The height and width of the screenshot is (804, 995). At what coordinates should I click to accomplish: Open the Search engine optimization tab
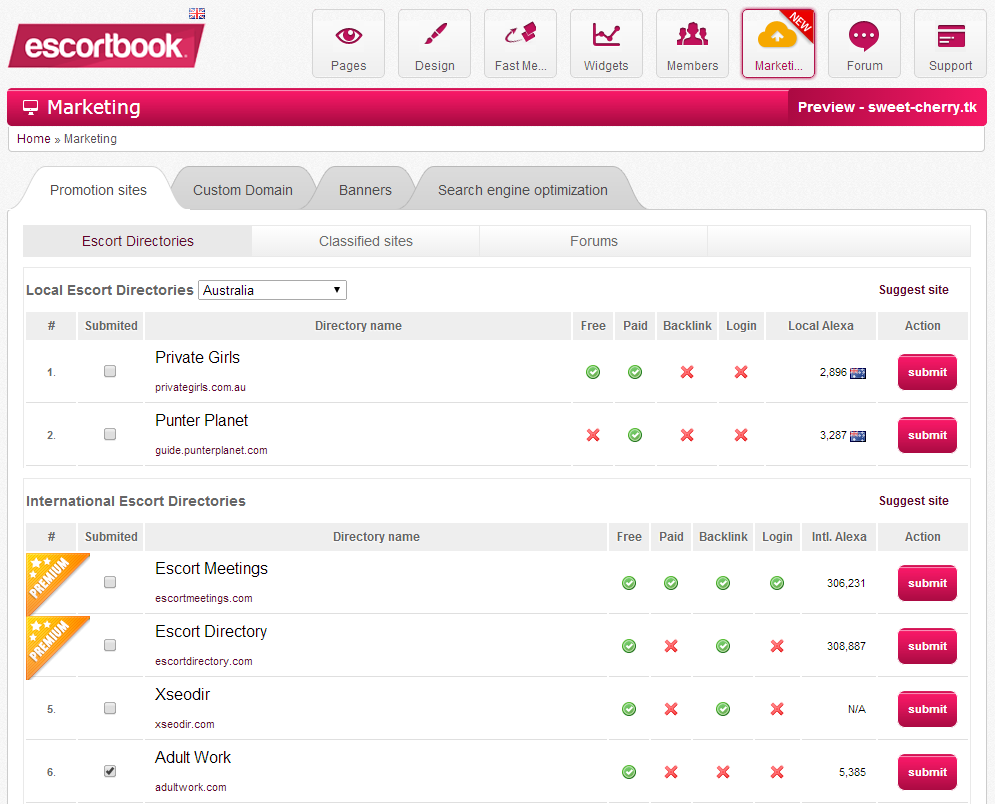click(x=522, y=190)
